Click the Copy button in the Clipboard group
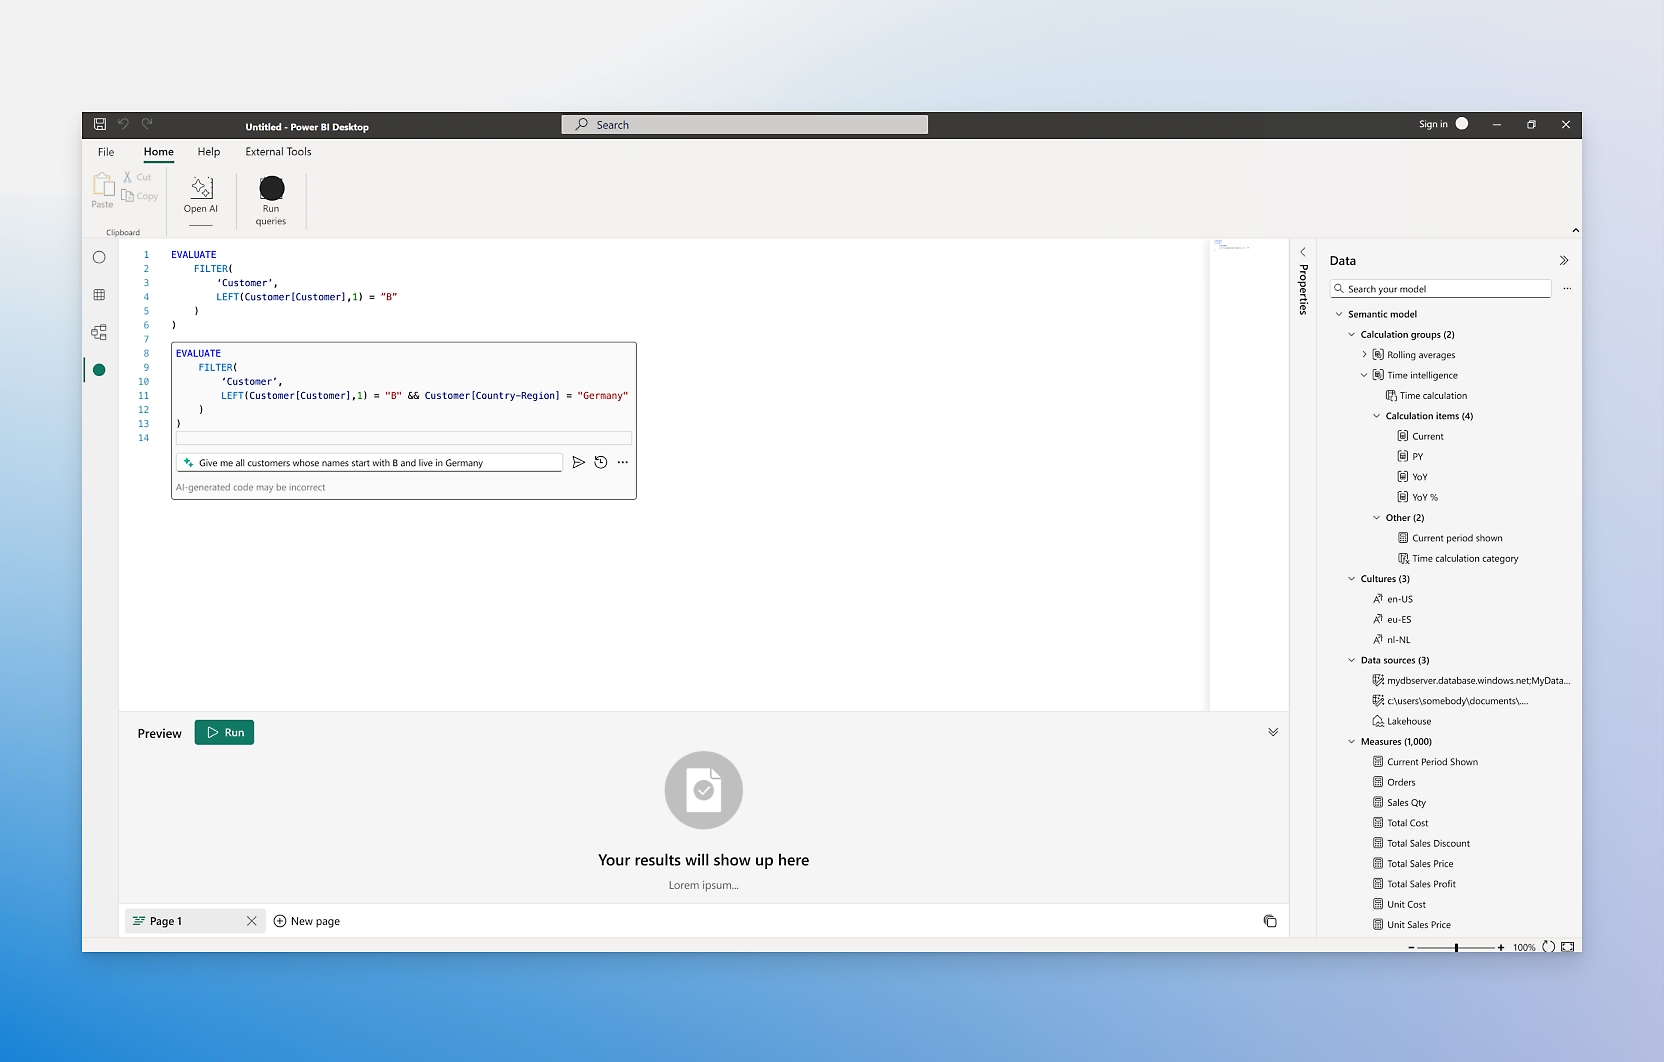 (140, 196)
